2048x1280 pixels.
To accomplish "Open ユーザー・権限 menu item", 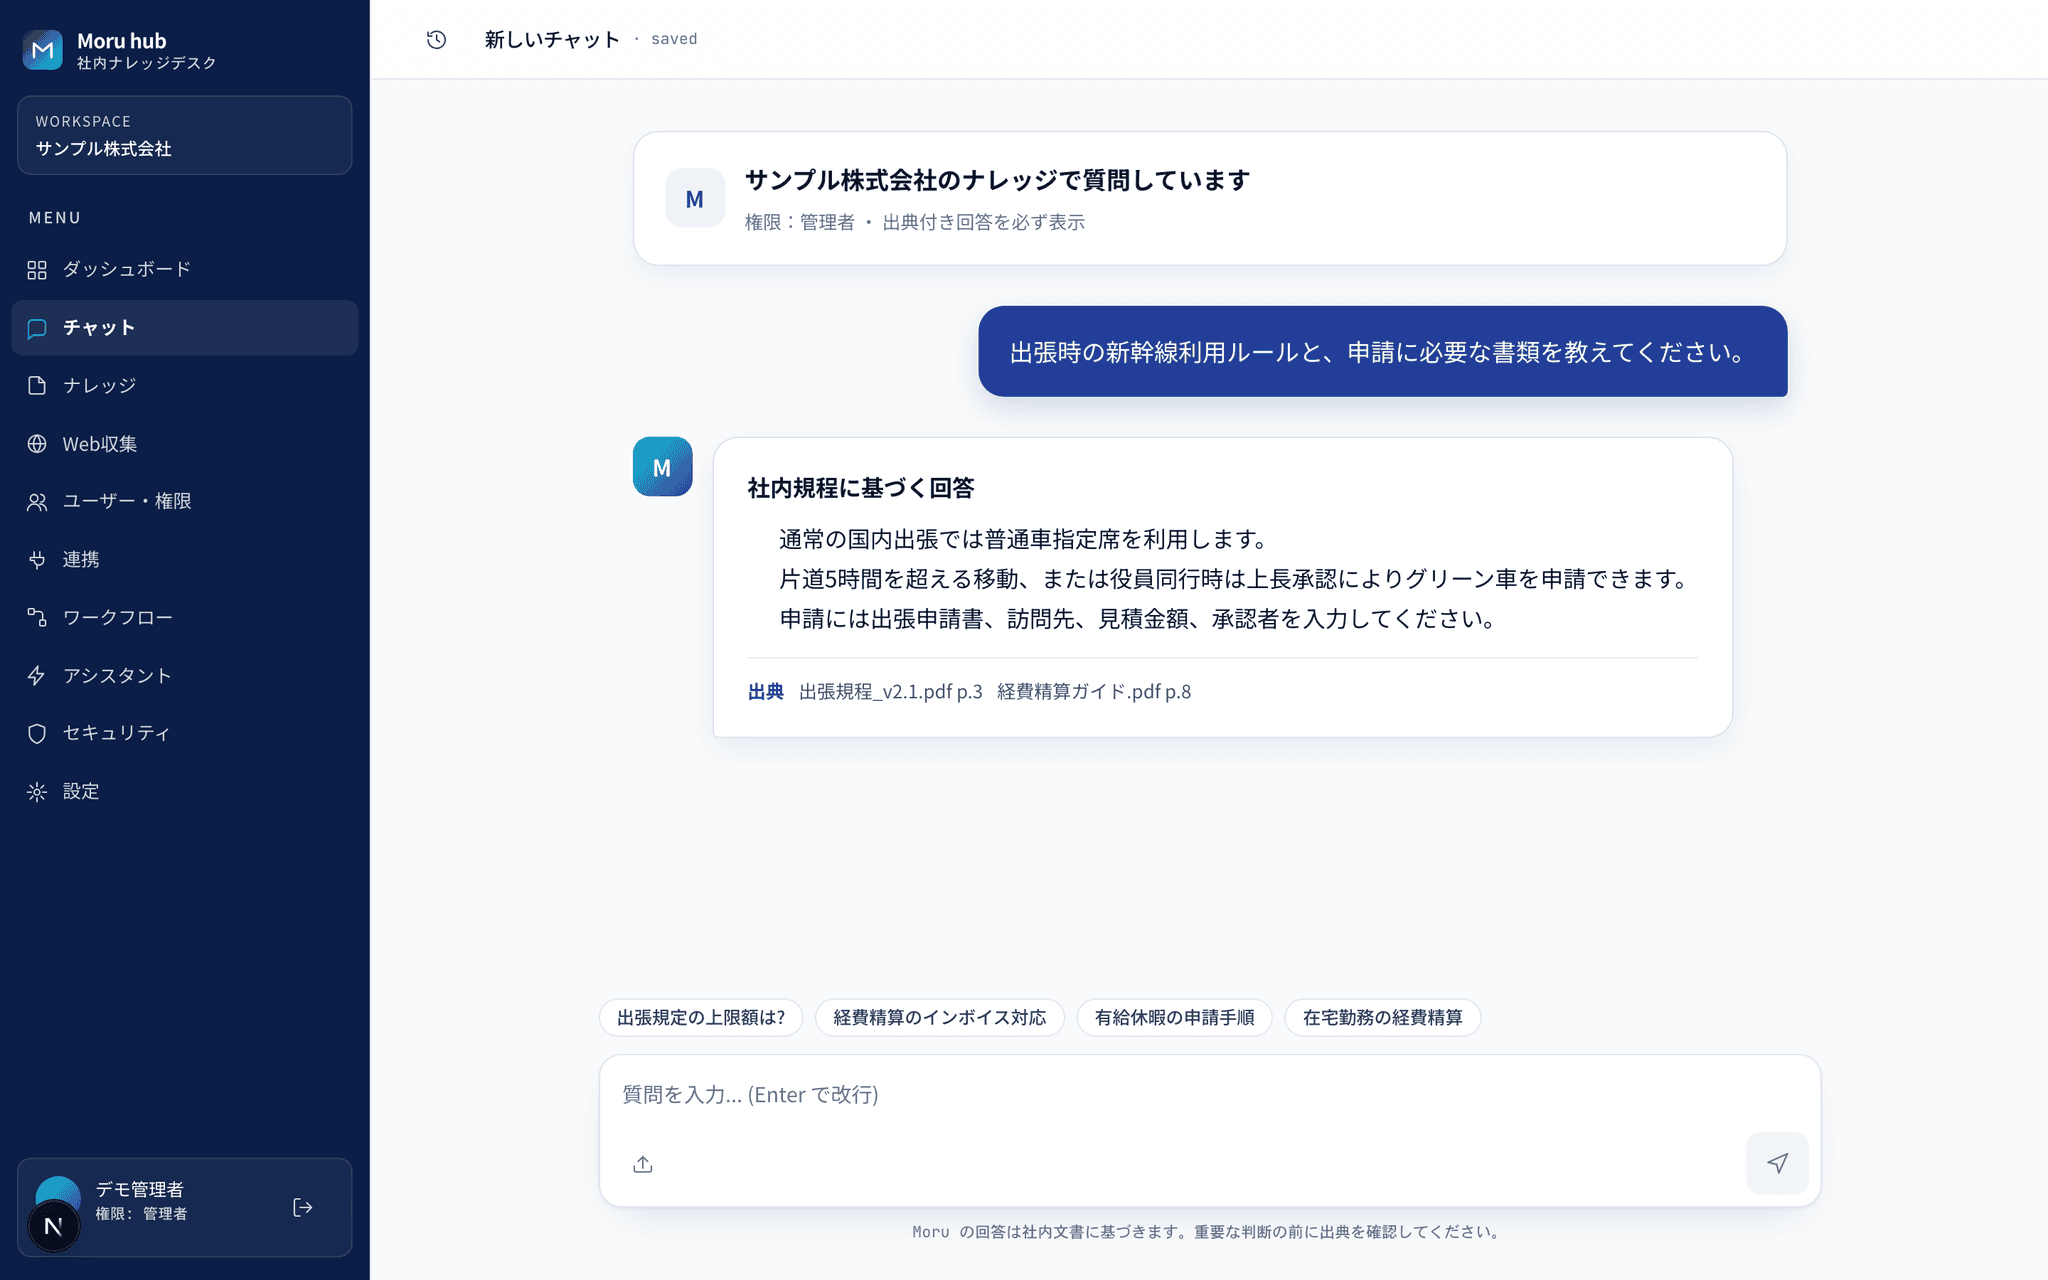I will point(185,502).
